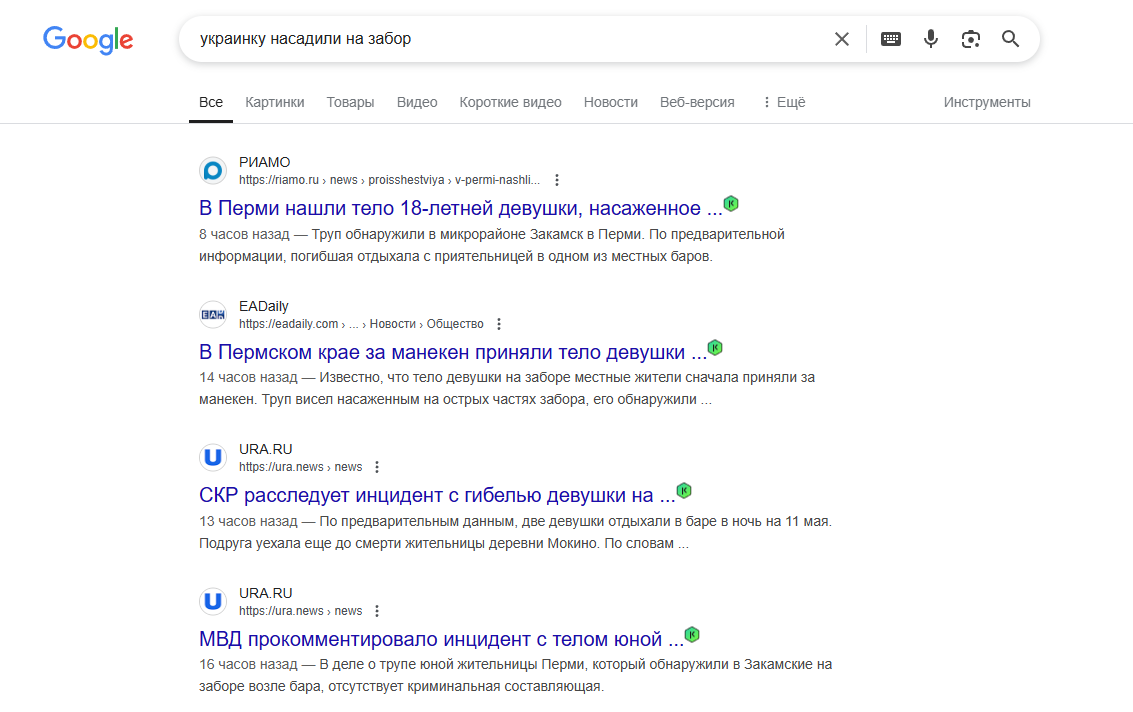Open В Пермском крае за манекен link
The height and width of the screenshot is (712, 1133).
[453, 352]
